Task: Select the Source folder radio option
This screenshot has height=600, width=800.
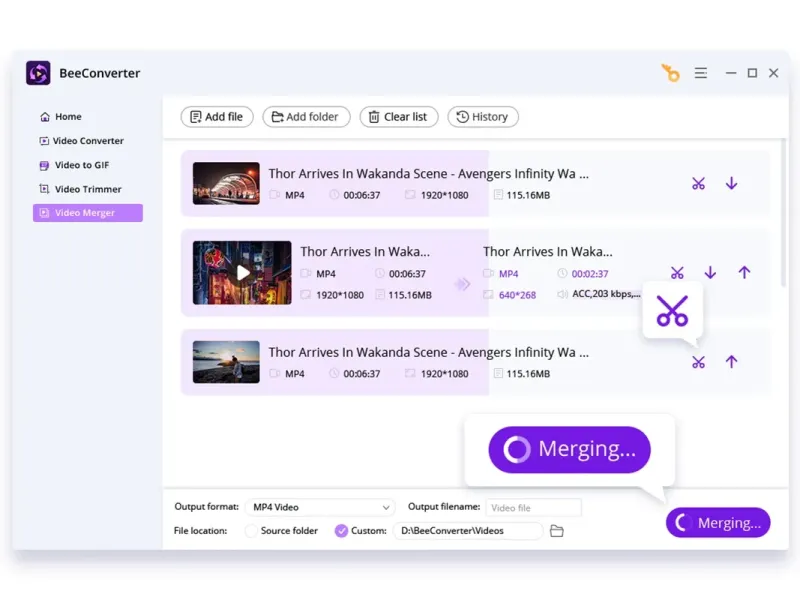Action: point(251,531)
